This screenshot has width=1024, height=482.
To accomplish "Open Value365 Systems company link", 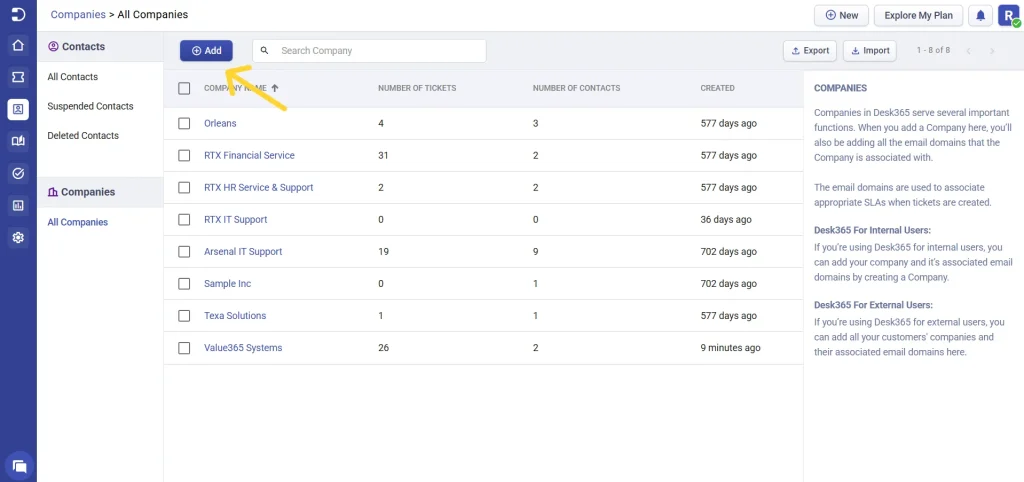I will [x=243, y=348].
